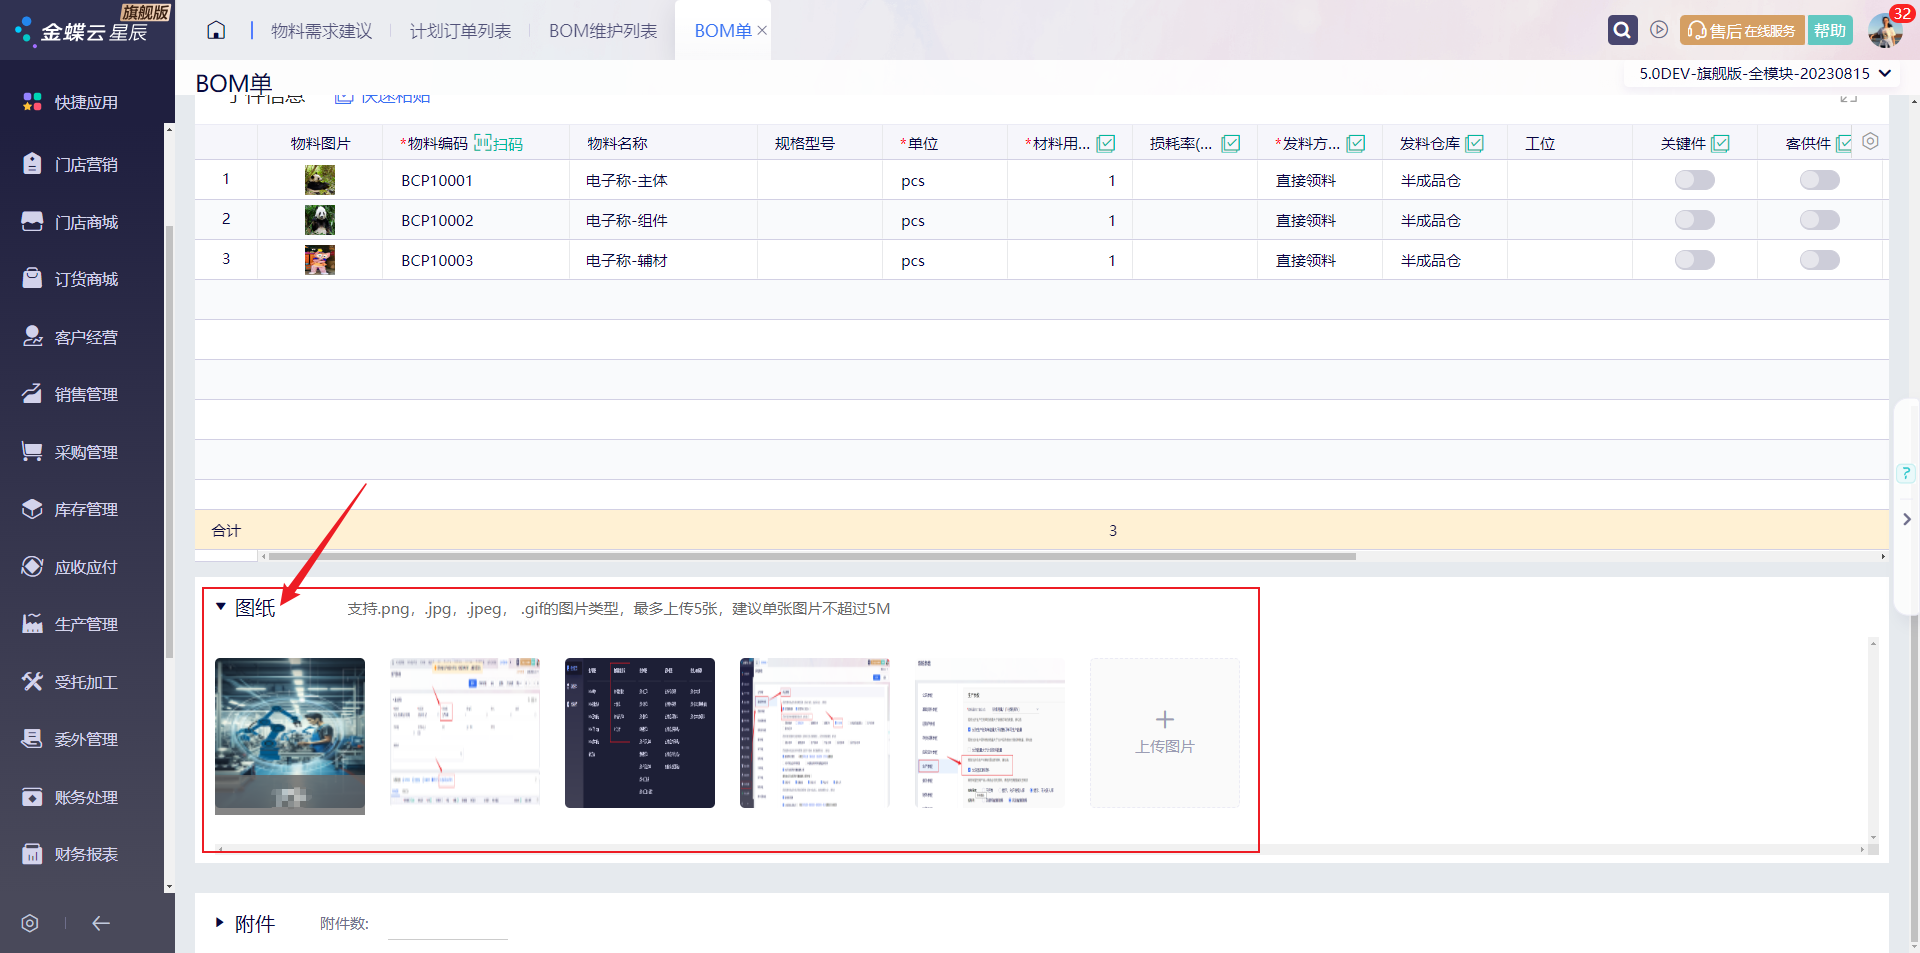Viewport: 1920px width, 953px height.
Task: Toggle 客供件 switch for BCP10001
Action: coord(1820,180)
